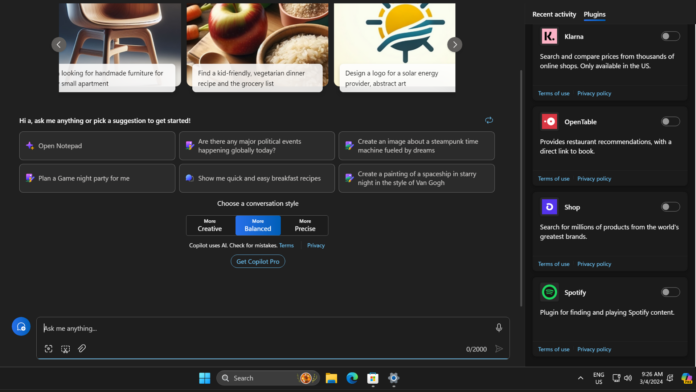Click the microphone icon in the input box
696x392 pixels.
point(498,328)
